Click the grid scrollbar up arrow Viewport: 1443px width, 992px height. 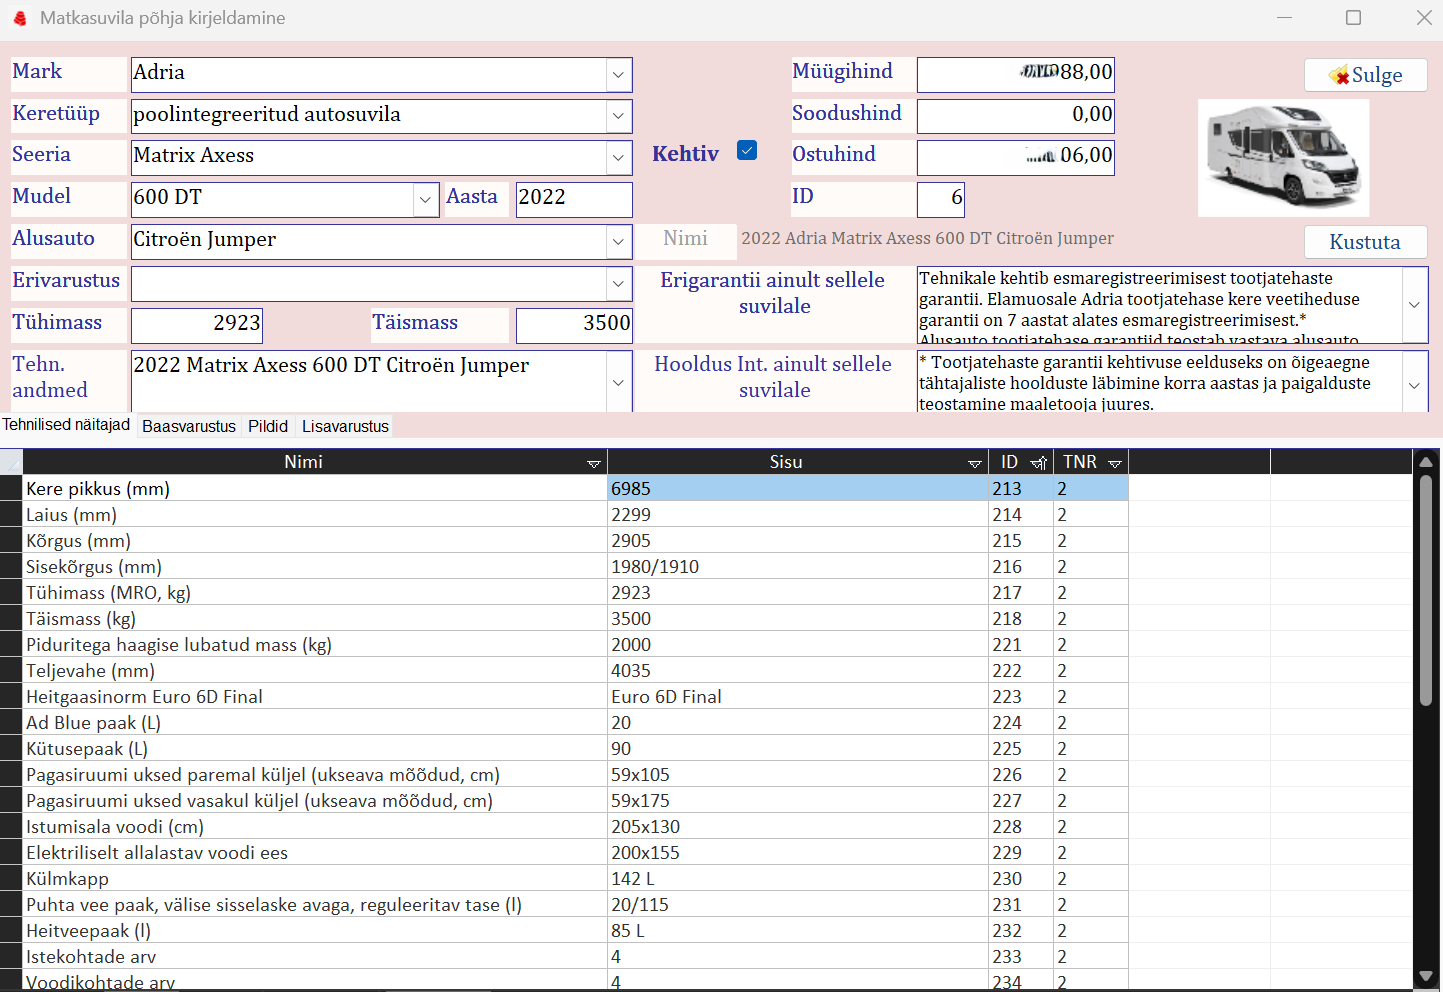click(1427, 462)
